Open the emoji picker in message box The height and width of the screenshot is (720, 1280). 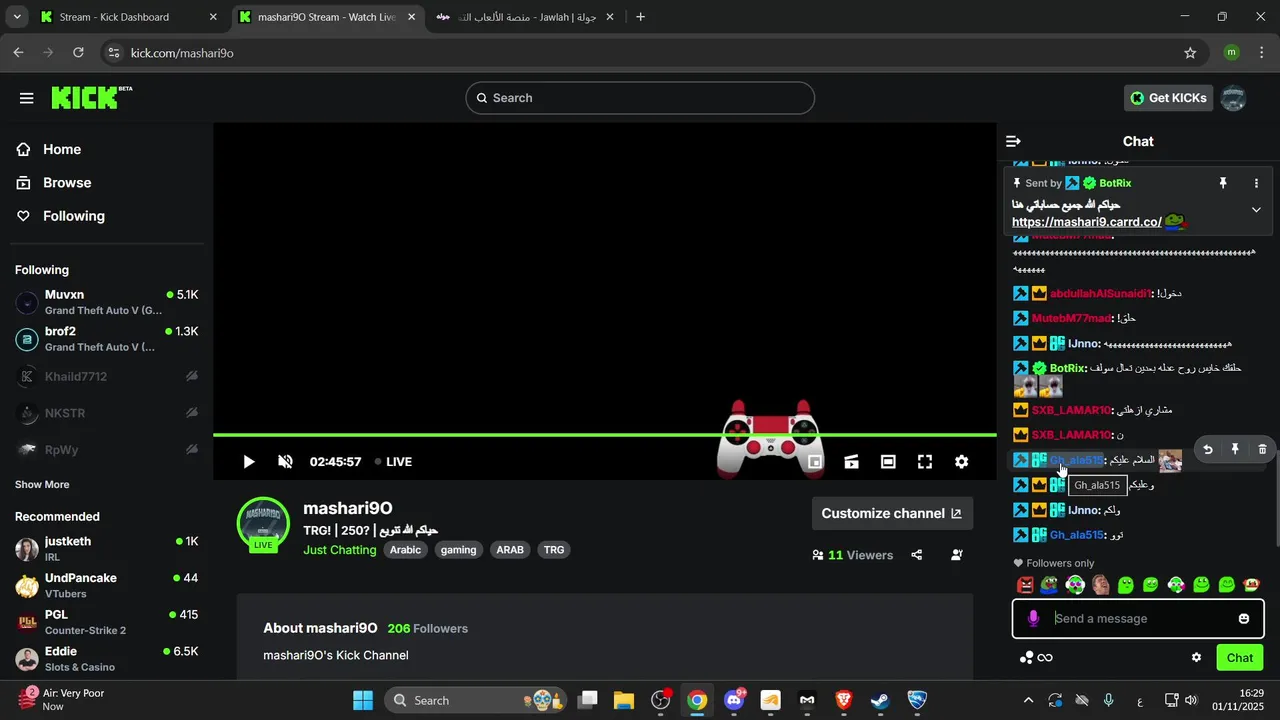click(1244, 619)
